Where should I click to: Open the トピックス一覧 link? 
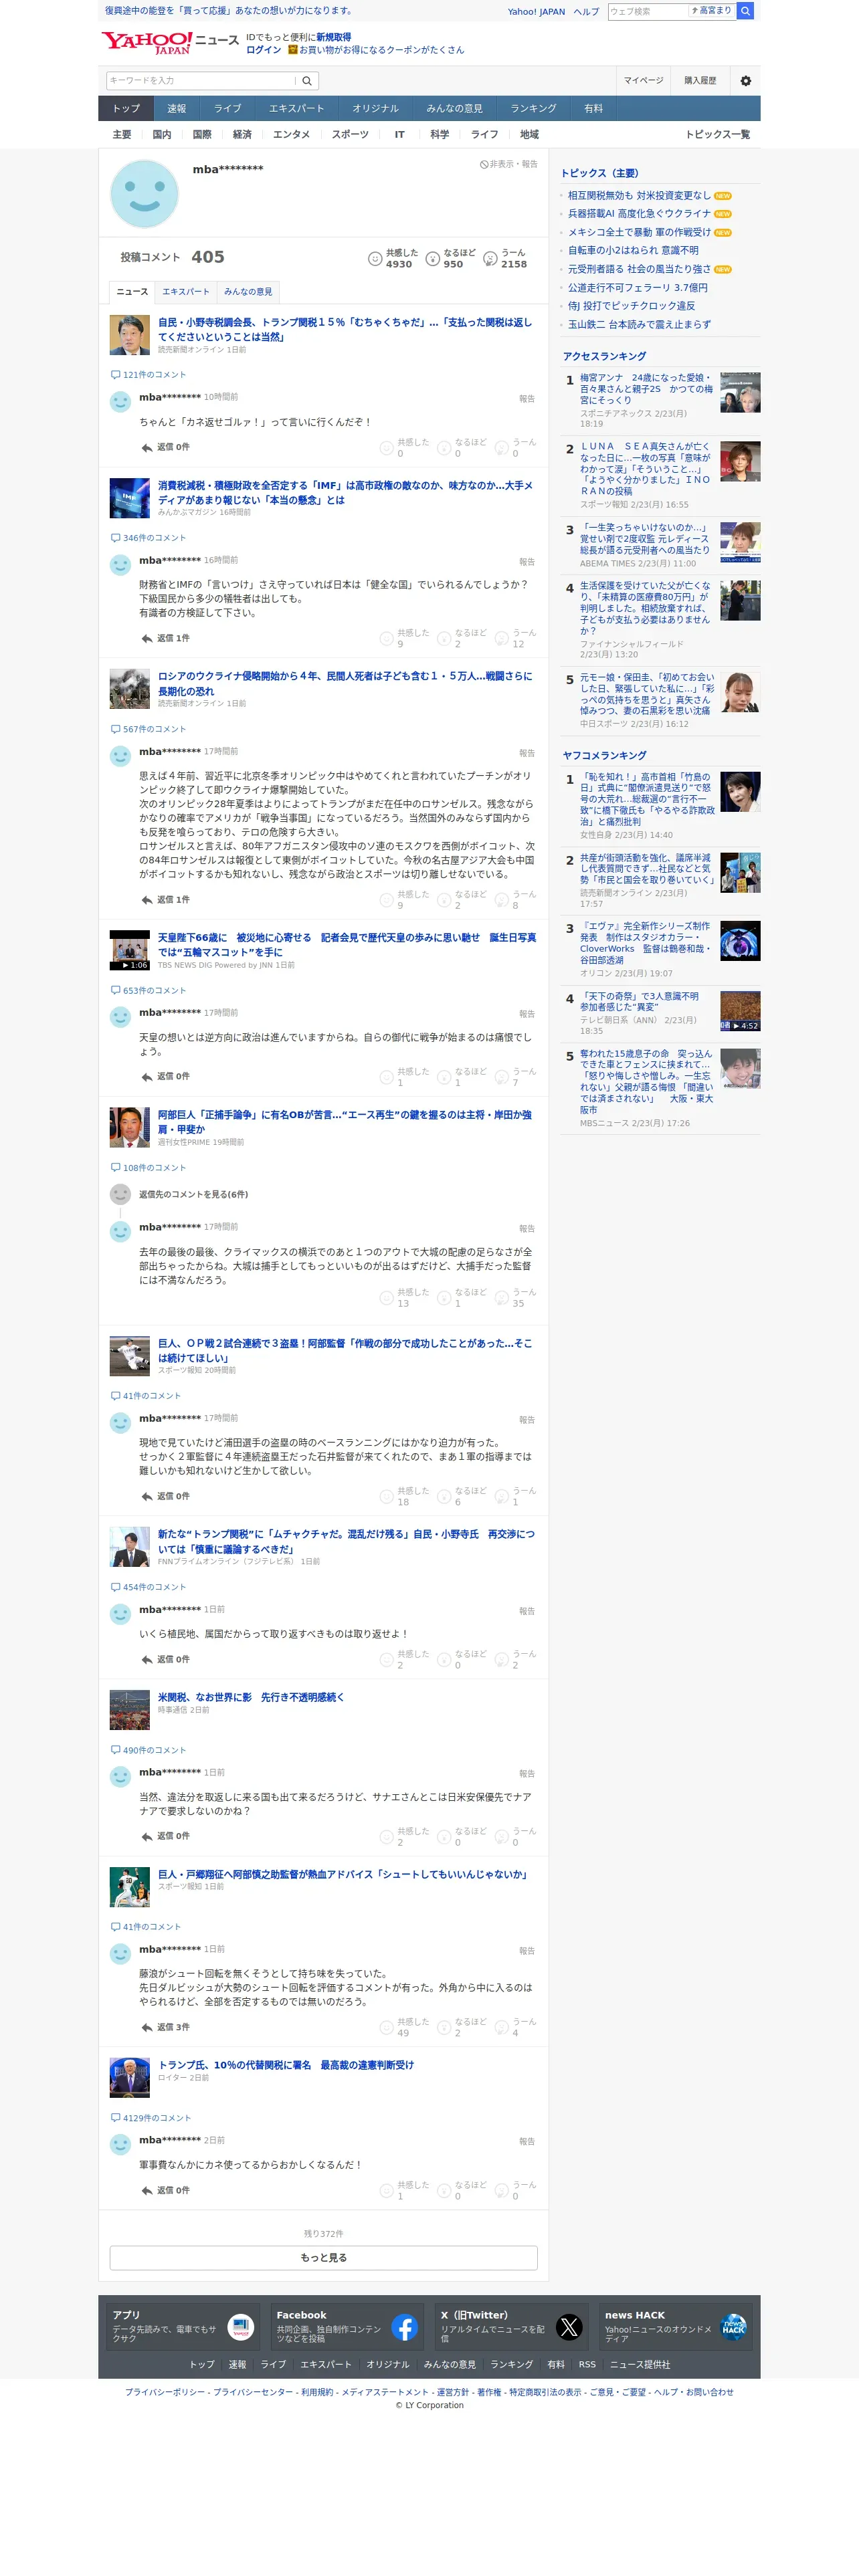717,134
